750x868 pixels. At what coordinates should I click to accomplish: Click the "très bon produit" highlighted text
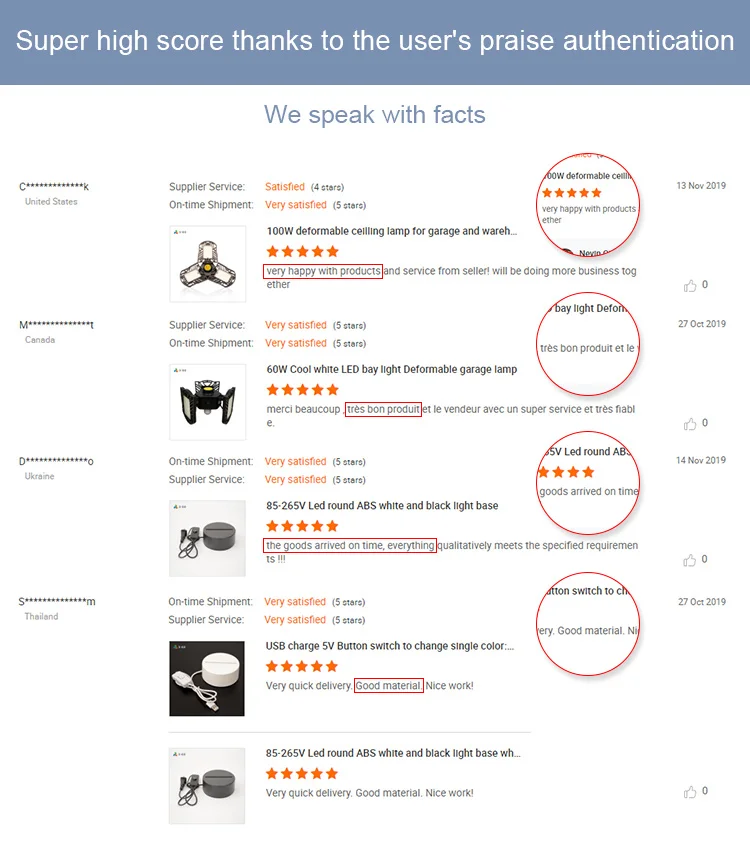[x=384, y=409]
